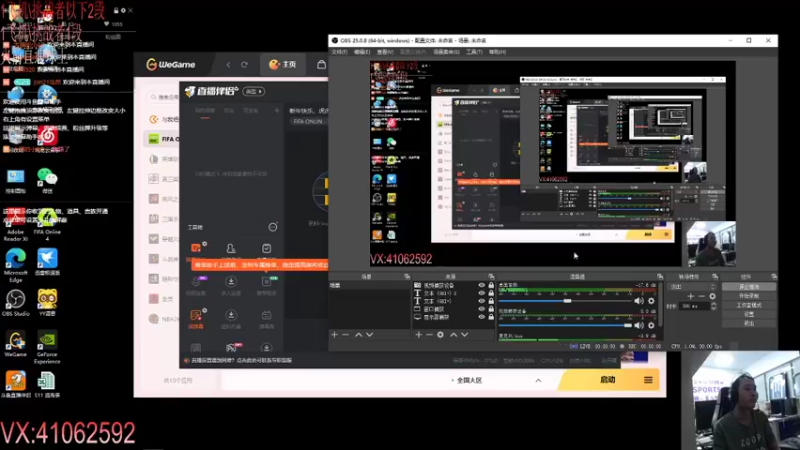
Task: Click Start Recording button in OBS controls
Action: 748,296
